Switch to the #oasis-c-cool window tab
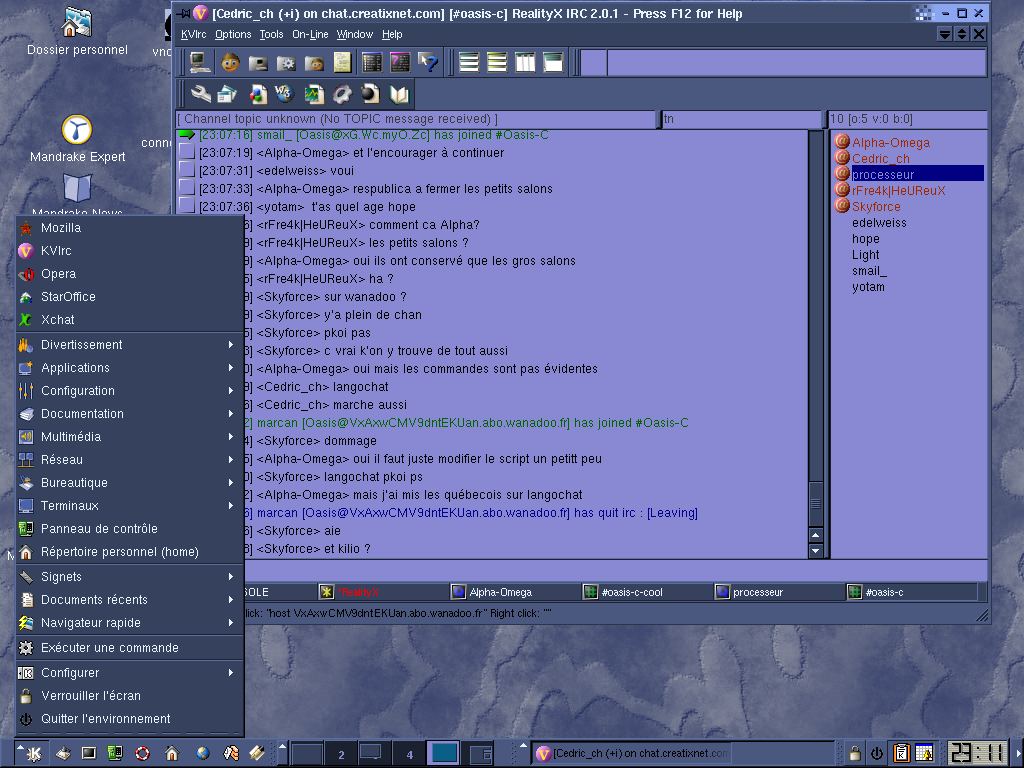The image size is (1024, 768). 645,592
